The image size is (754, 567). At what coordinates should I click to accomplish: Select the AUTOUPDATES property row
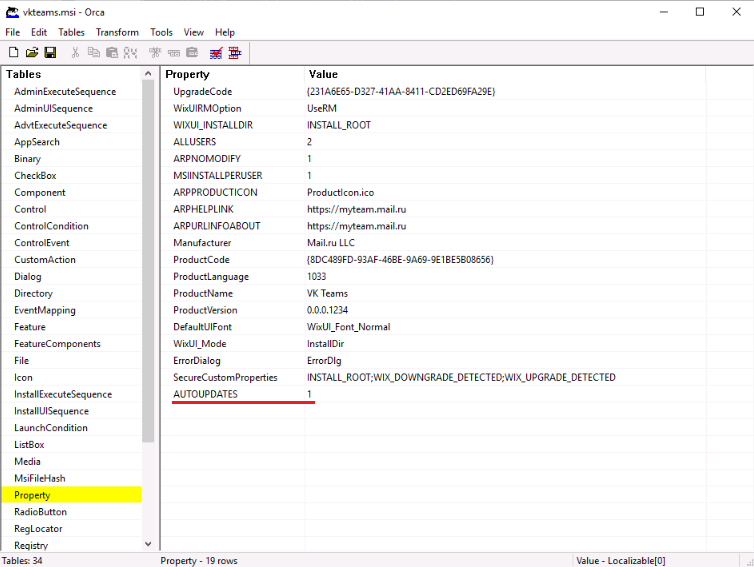pyautogui.click(x=205, y=394)
